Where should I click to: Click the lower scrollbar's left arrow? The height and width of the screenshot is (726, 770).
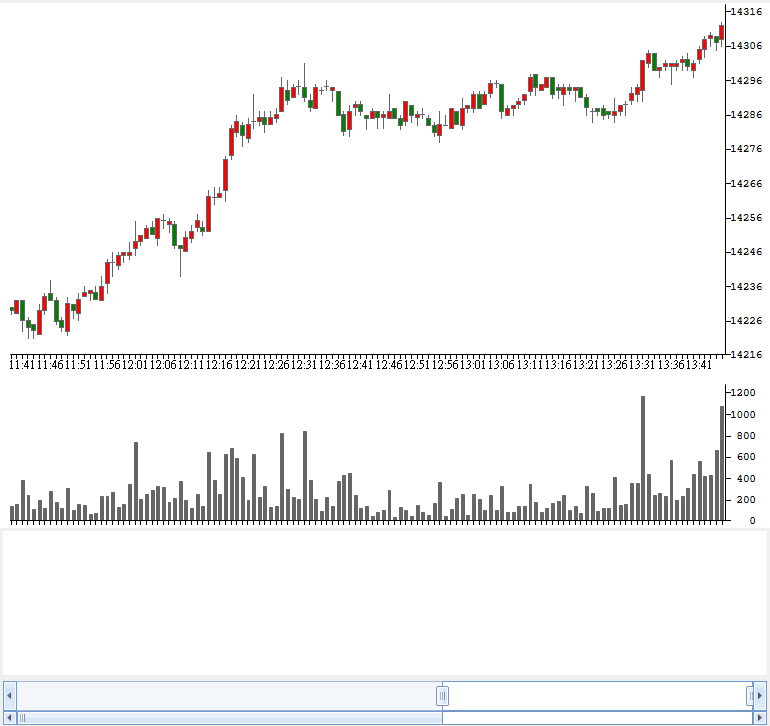click(x=10, y=718)
